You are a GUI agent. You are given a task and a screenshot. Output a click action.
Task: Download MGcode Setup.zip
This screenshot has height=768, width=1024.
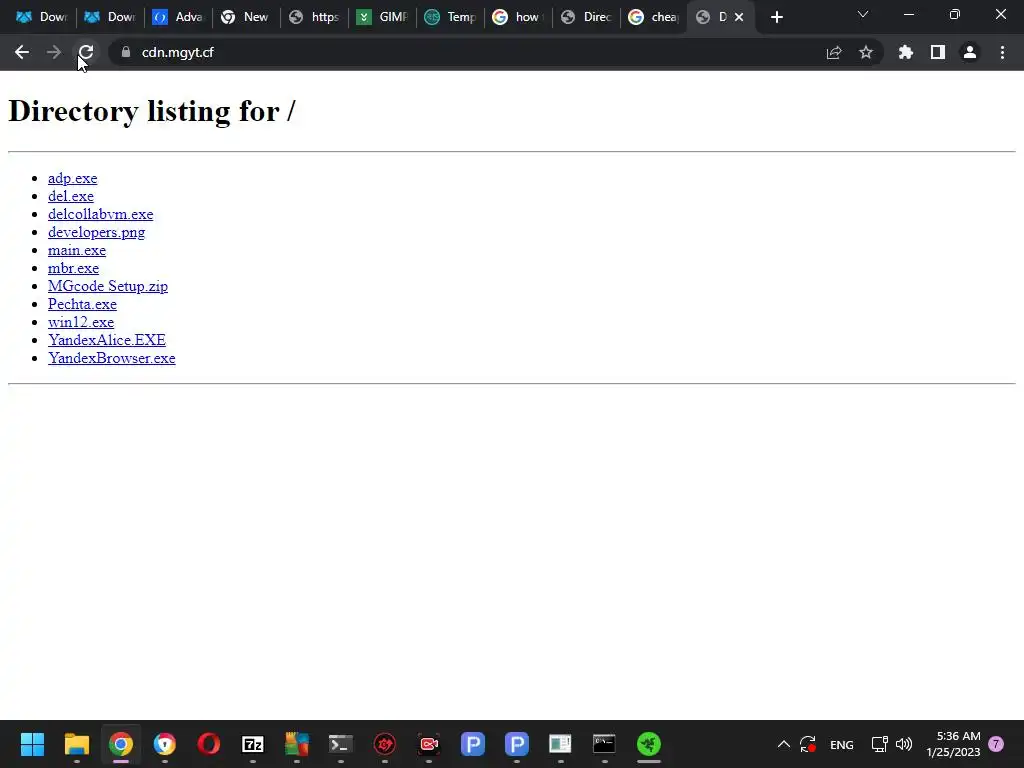pyautogui.click(x=108, y=286)
